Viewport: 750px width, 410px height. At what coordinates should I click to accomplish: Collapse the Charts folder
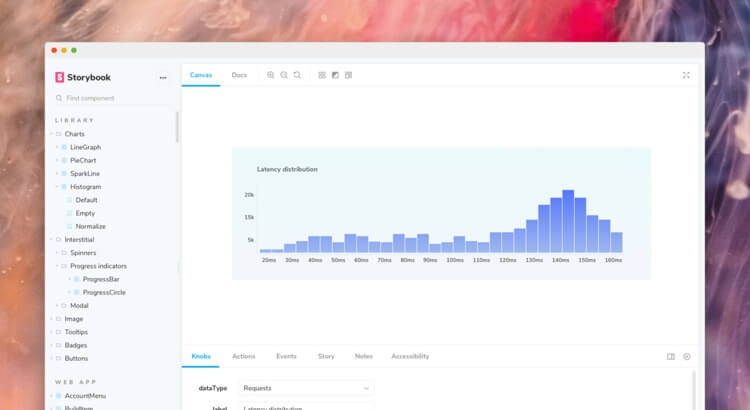[x=75, y=134]
